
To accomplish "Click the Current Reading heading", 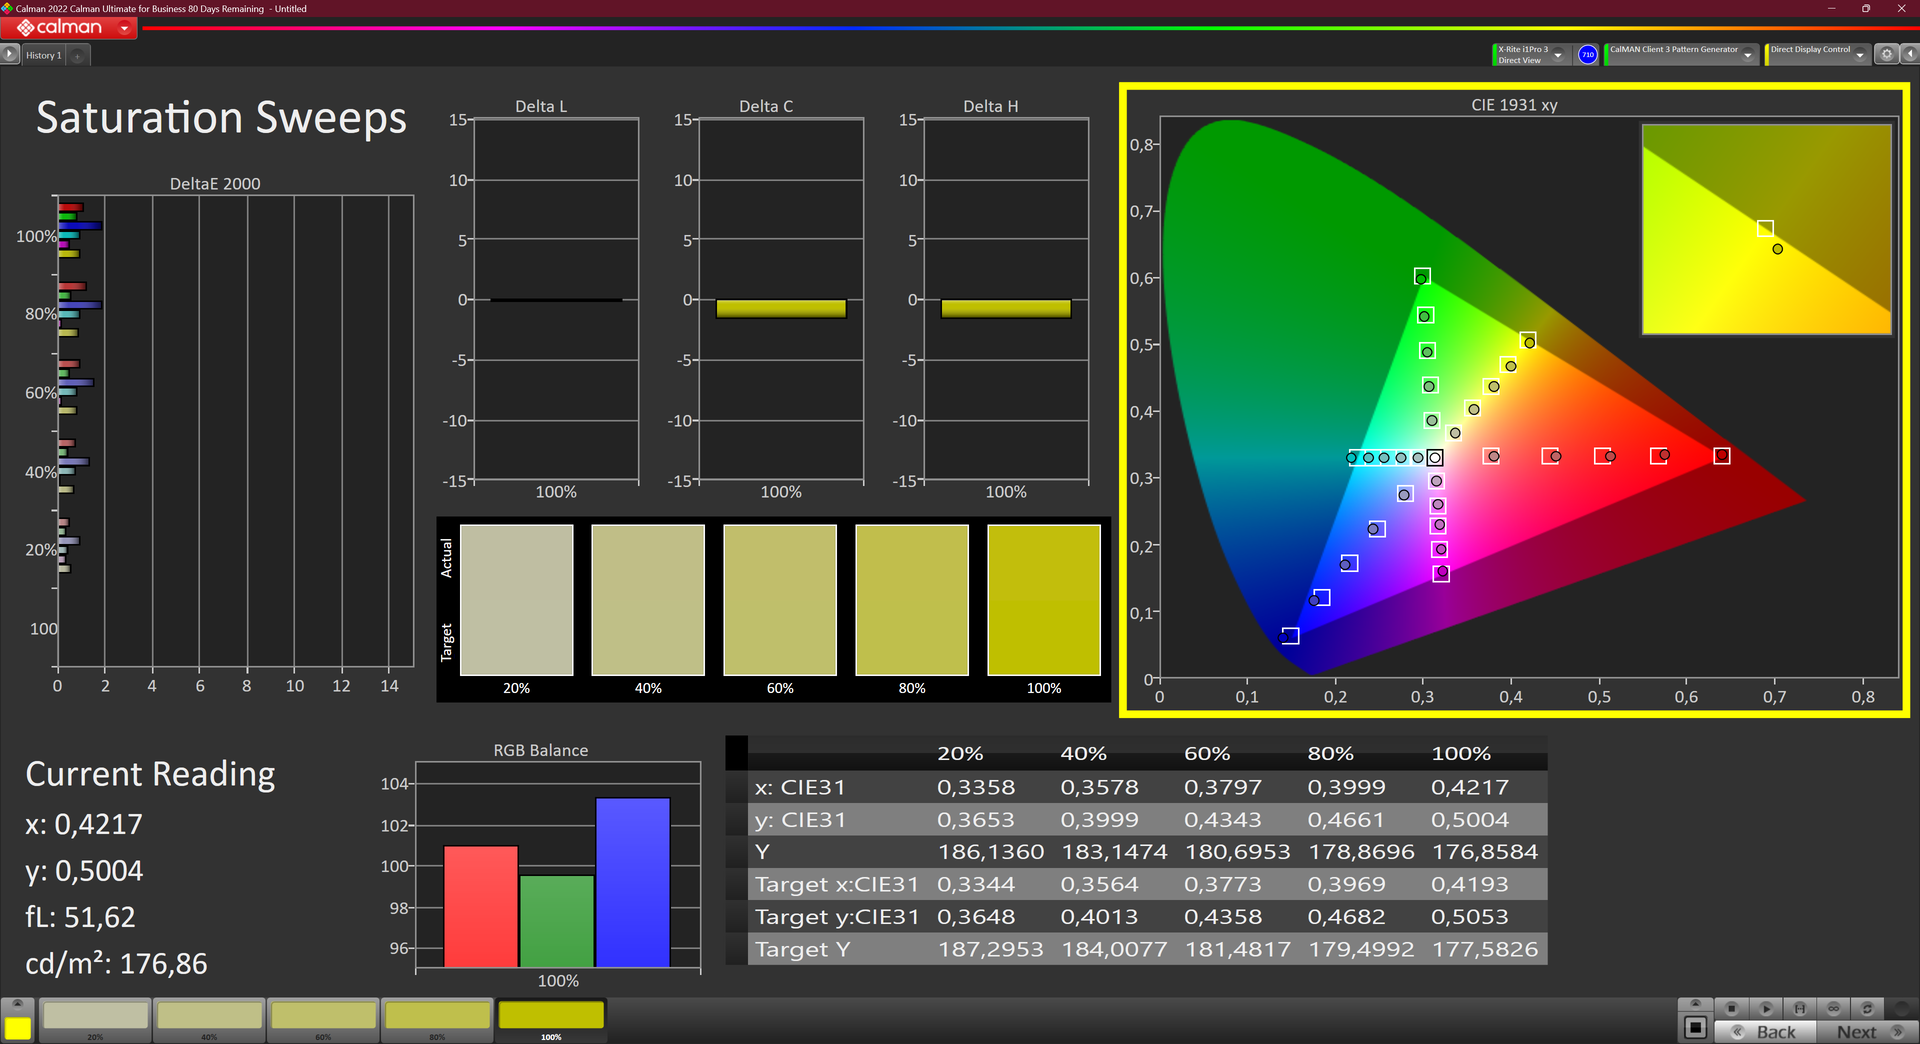I will pyautogui.click(x=150, y=775).
